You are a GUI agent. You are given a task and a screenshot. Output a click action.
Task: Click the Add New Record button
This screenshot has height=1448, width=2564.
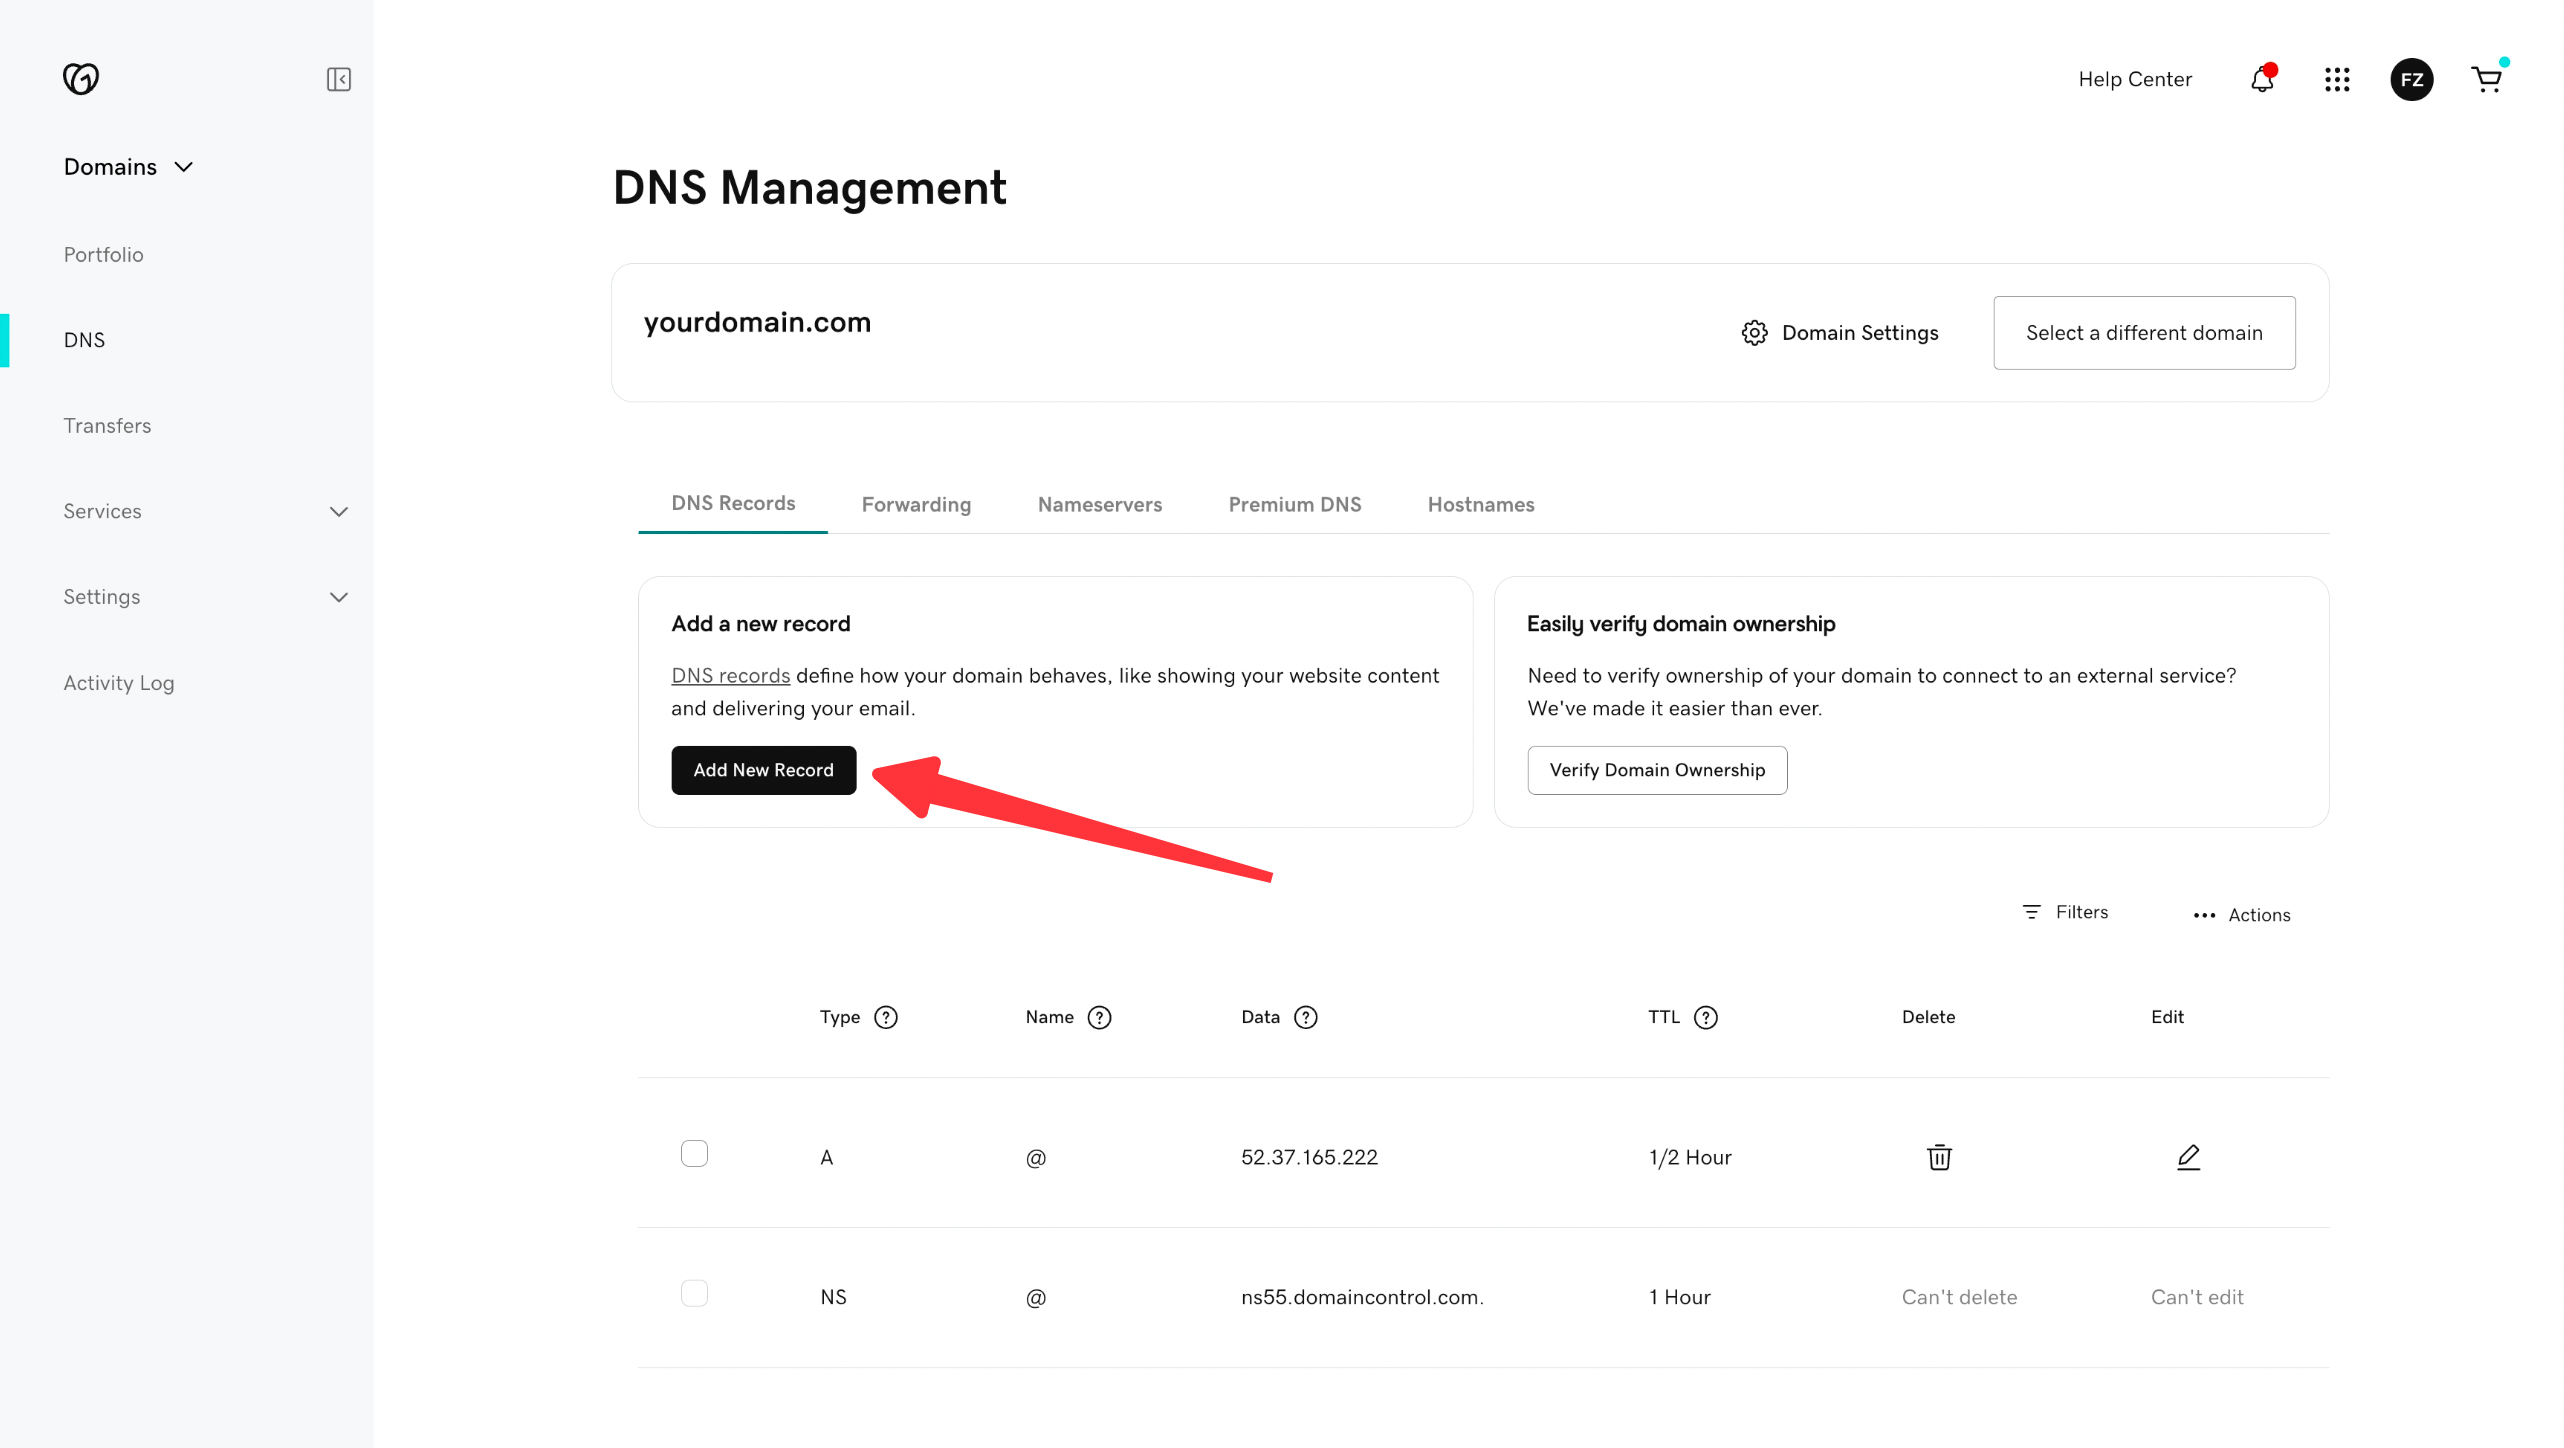point(763,770)
